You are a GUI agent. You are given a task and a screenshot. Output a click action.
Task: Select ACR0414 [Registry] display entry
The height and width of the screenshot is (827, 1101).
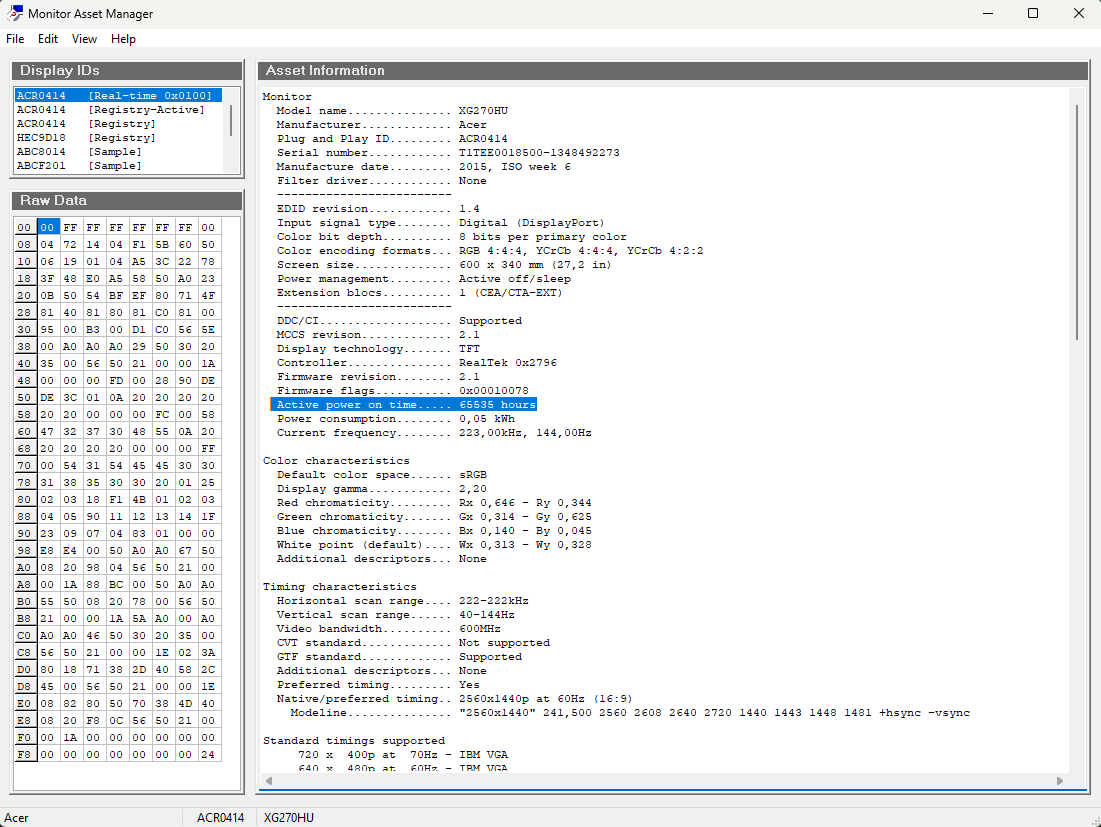(118, 124)
